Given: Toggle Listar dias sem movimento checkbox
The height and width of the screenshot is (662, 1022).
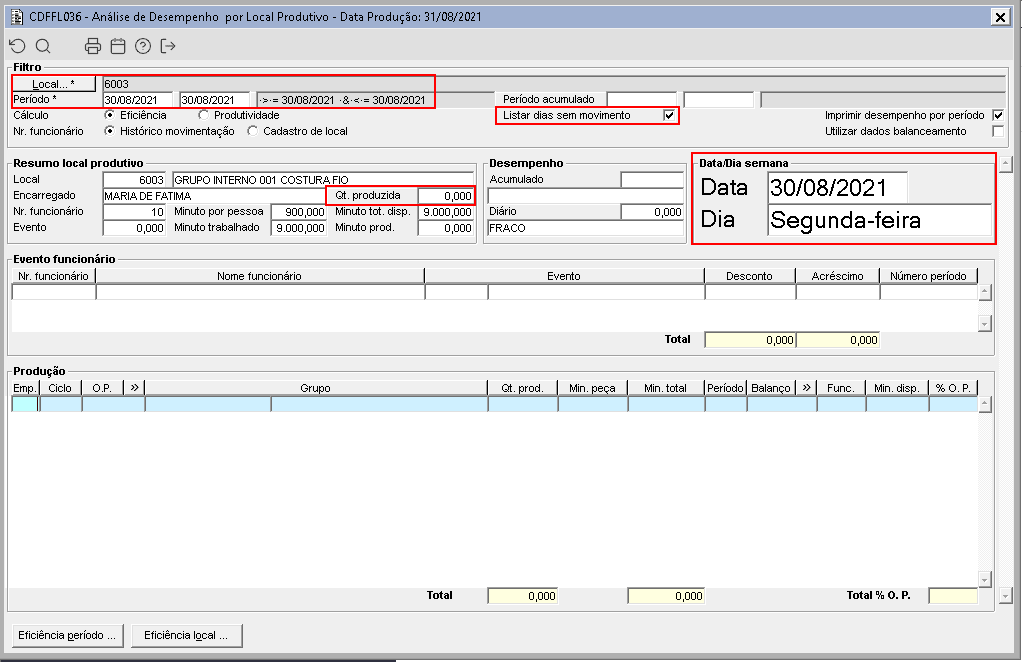Looking at the screenshot, I should [x=669, y=115].
